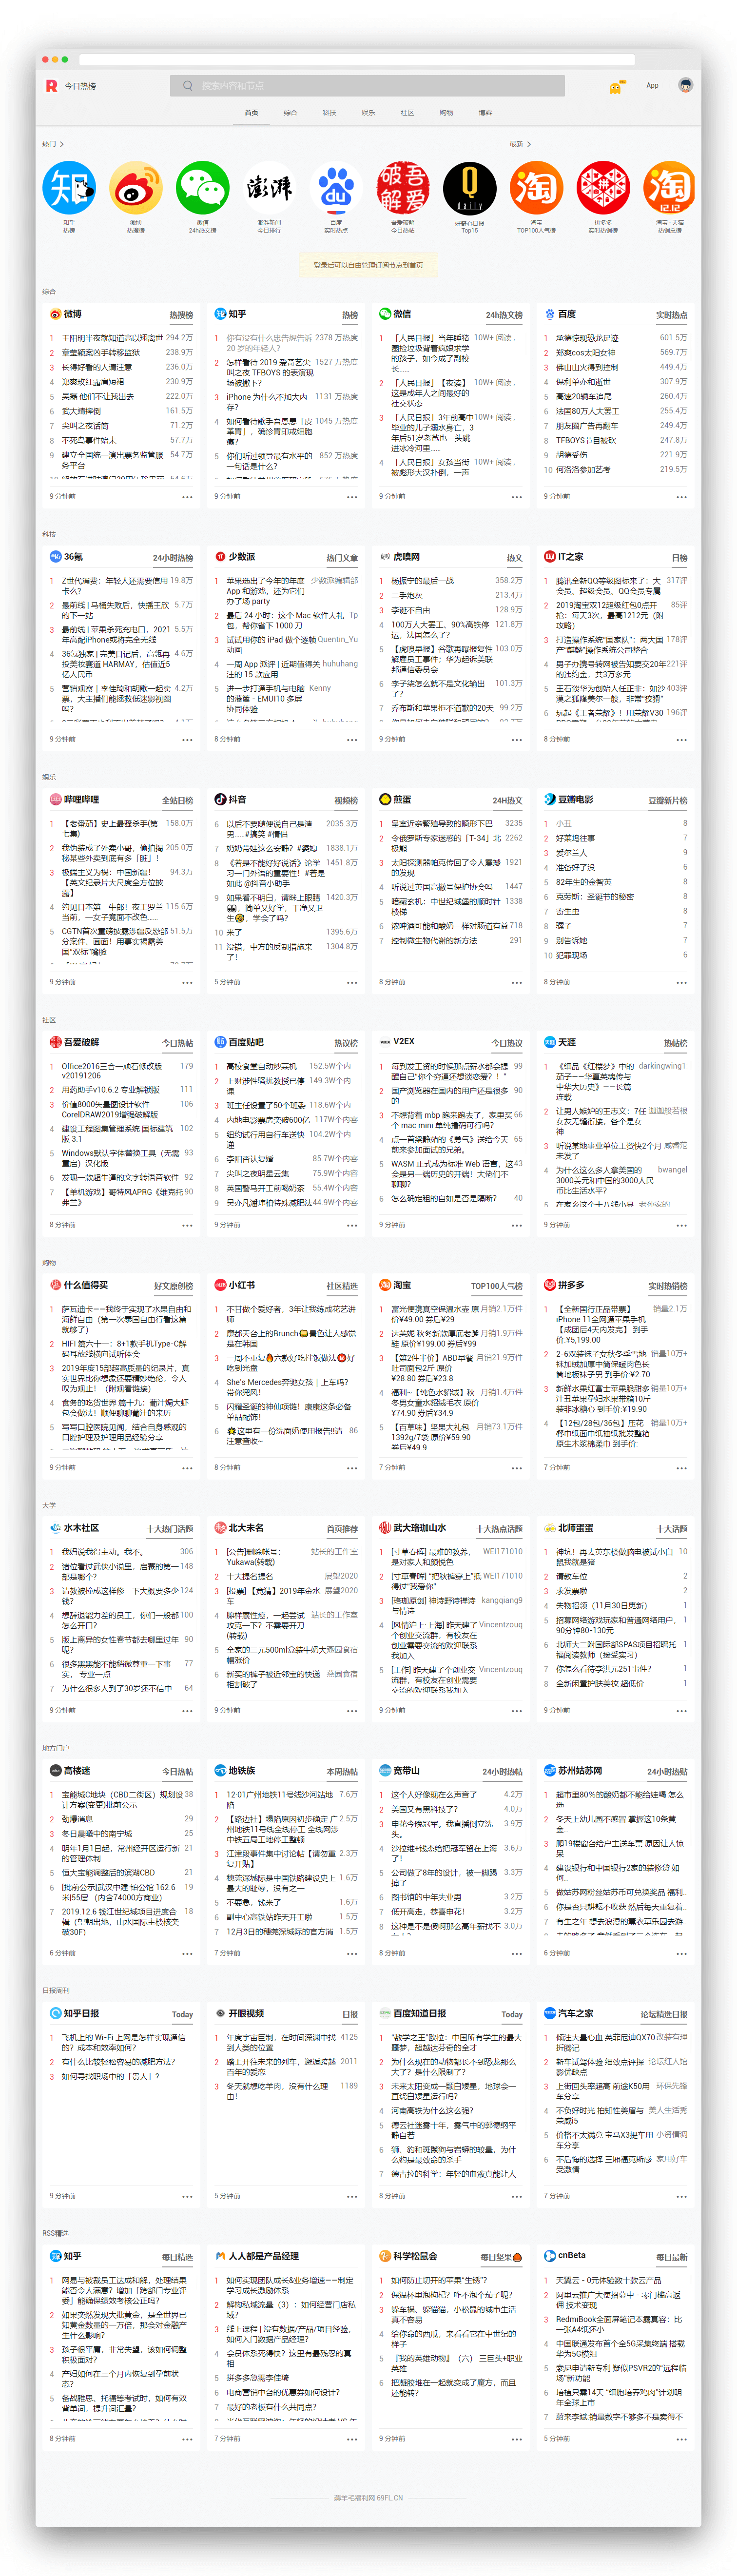Switch to the 购物 tab
Image resolution: width=737 pixels, height=2576 pixels.
[x=446, y=113]
